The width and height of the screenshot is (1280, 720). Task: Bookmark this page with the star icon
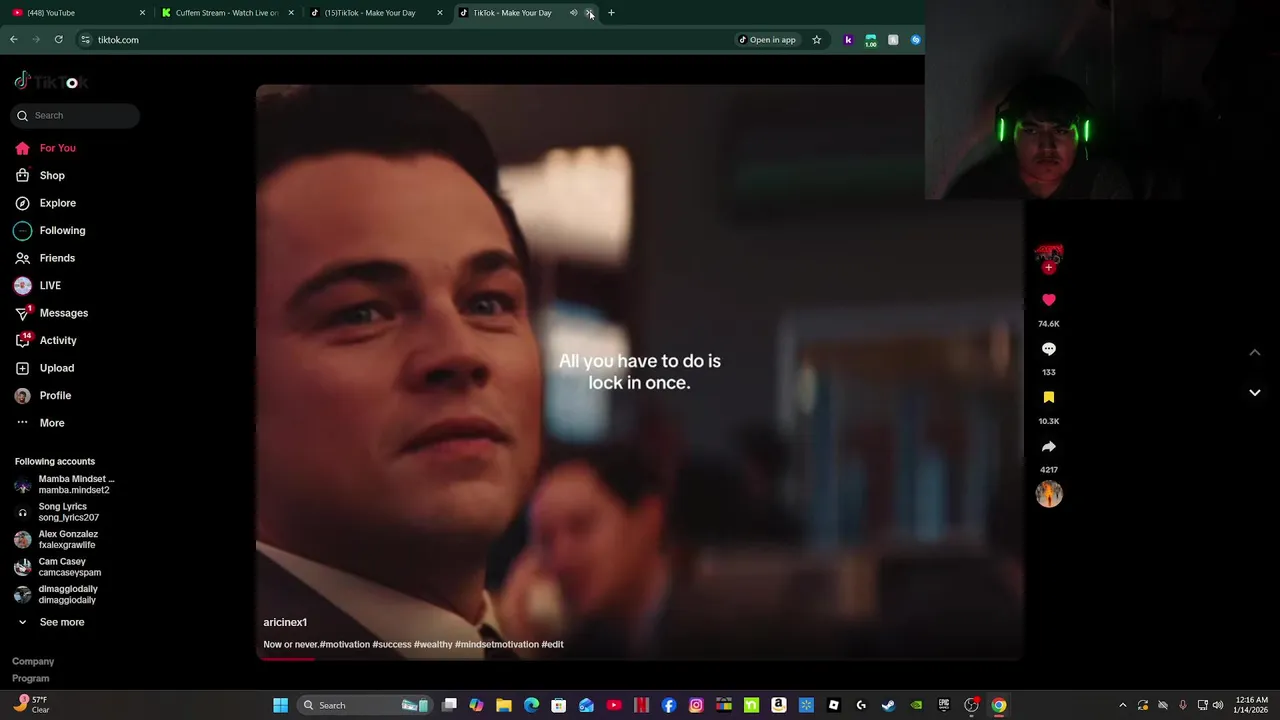[x=816, y=40]
